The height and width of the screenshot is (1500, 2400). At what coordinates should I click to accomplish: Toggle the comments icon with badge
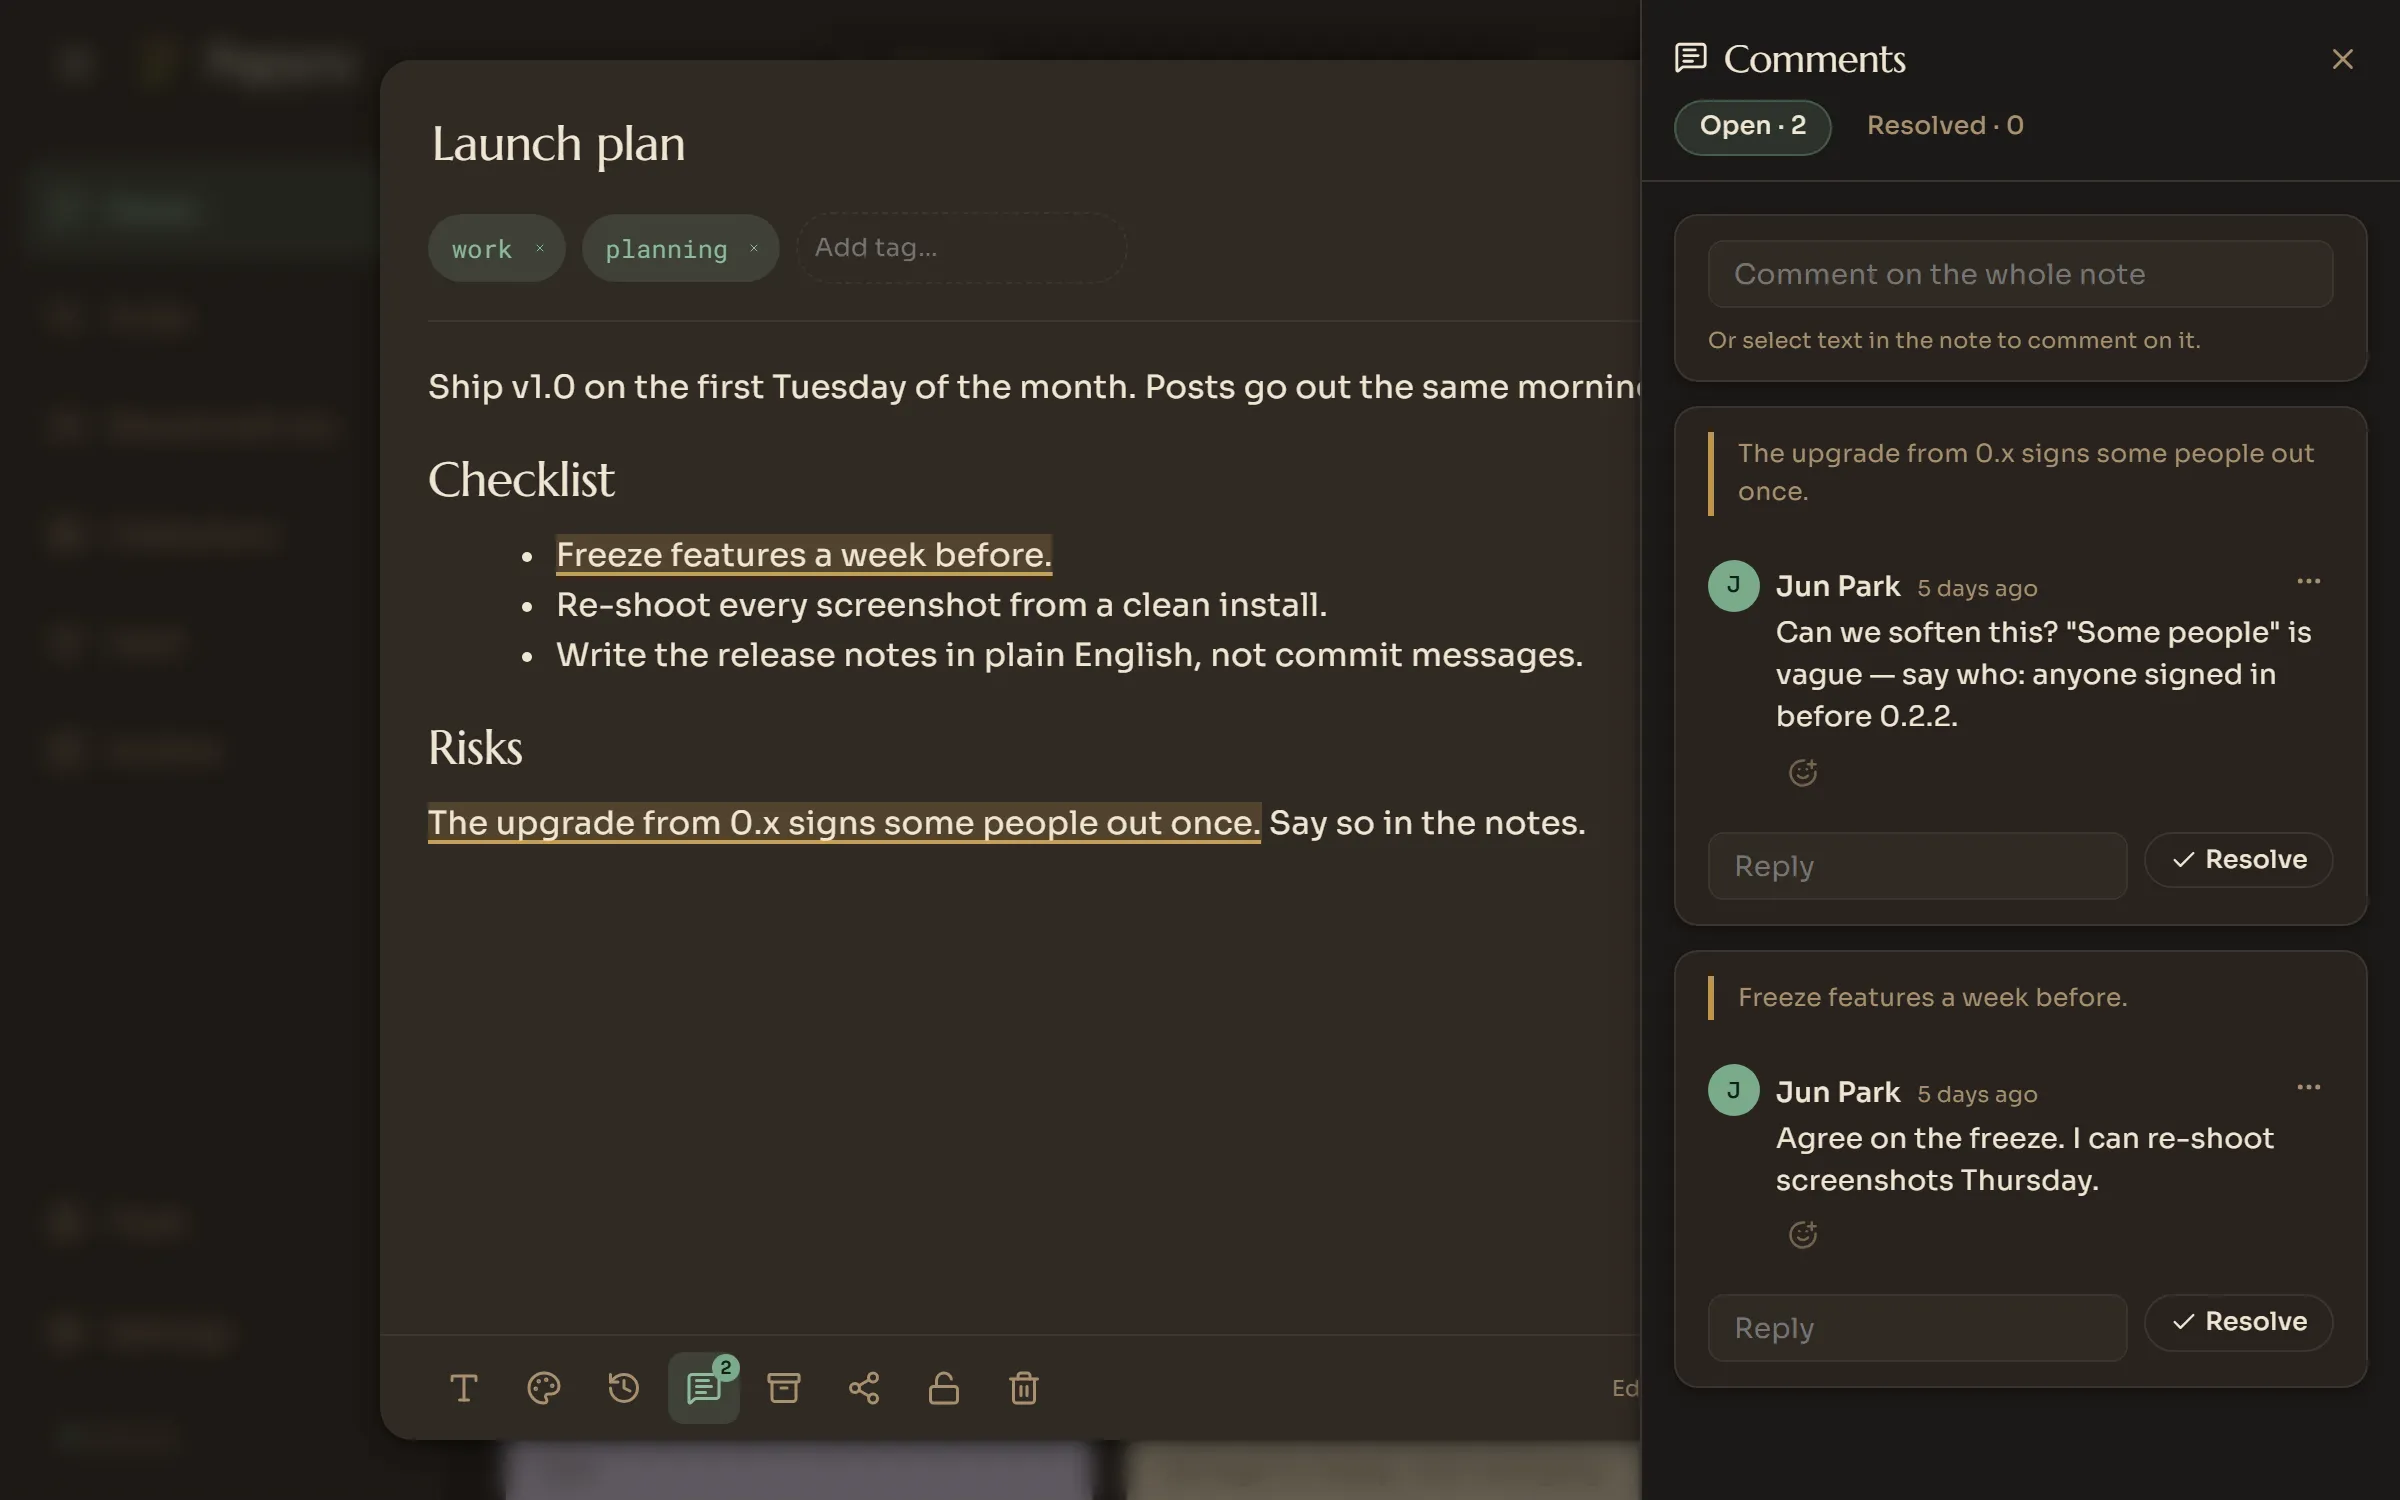tap(704, 1387)
